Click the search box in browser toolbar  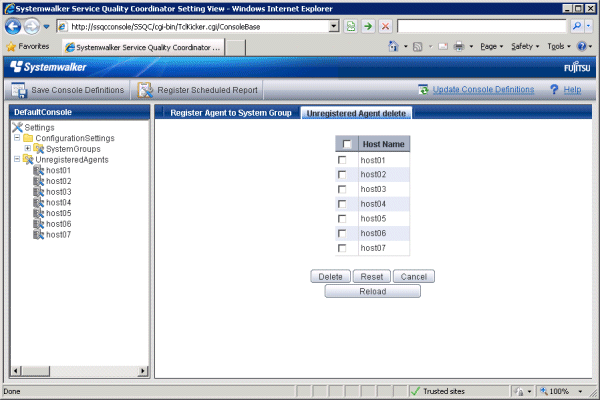481,26
